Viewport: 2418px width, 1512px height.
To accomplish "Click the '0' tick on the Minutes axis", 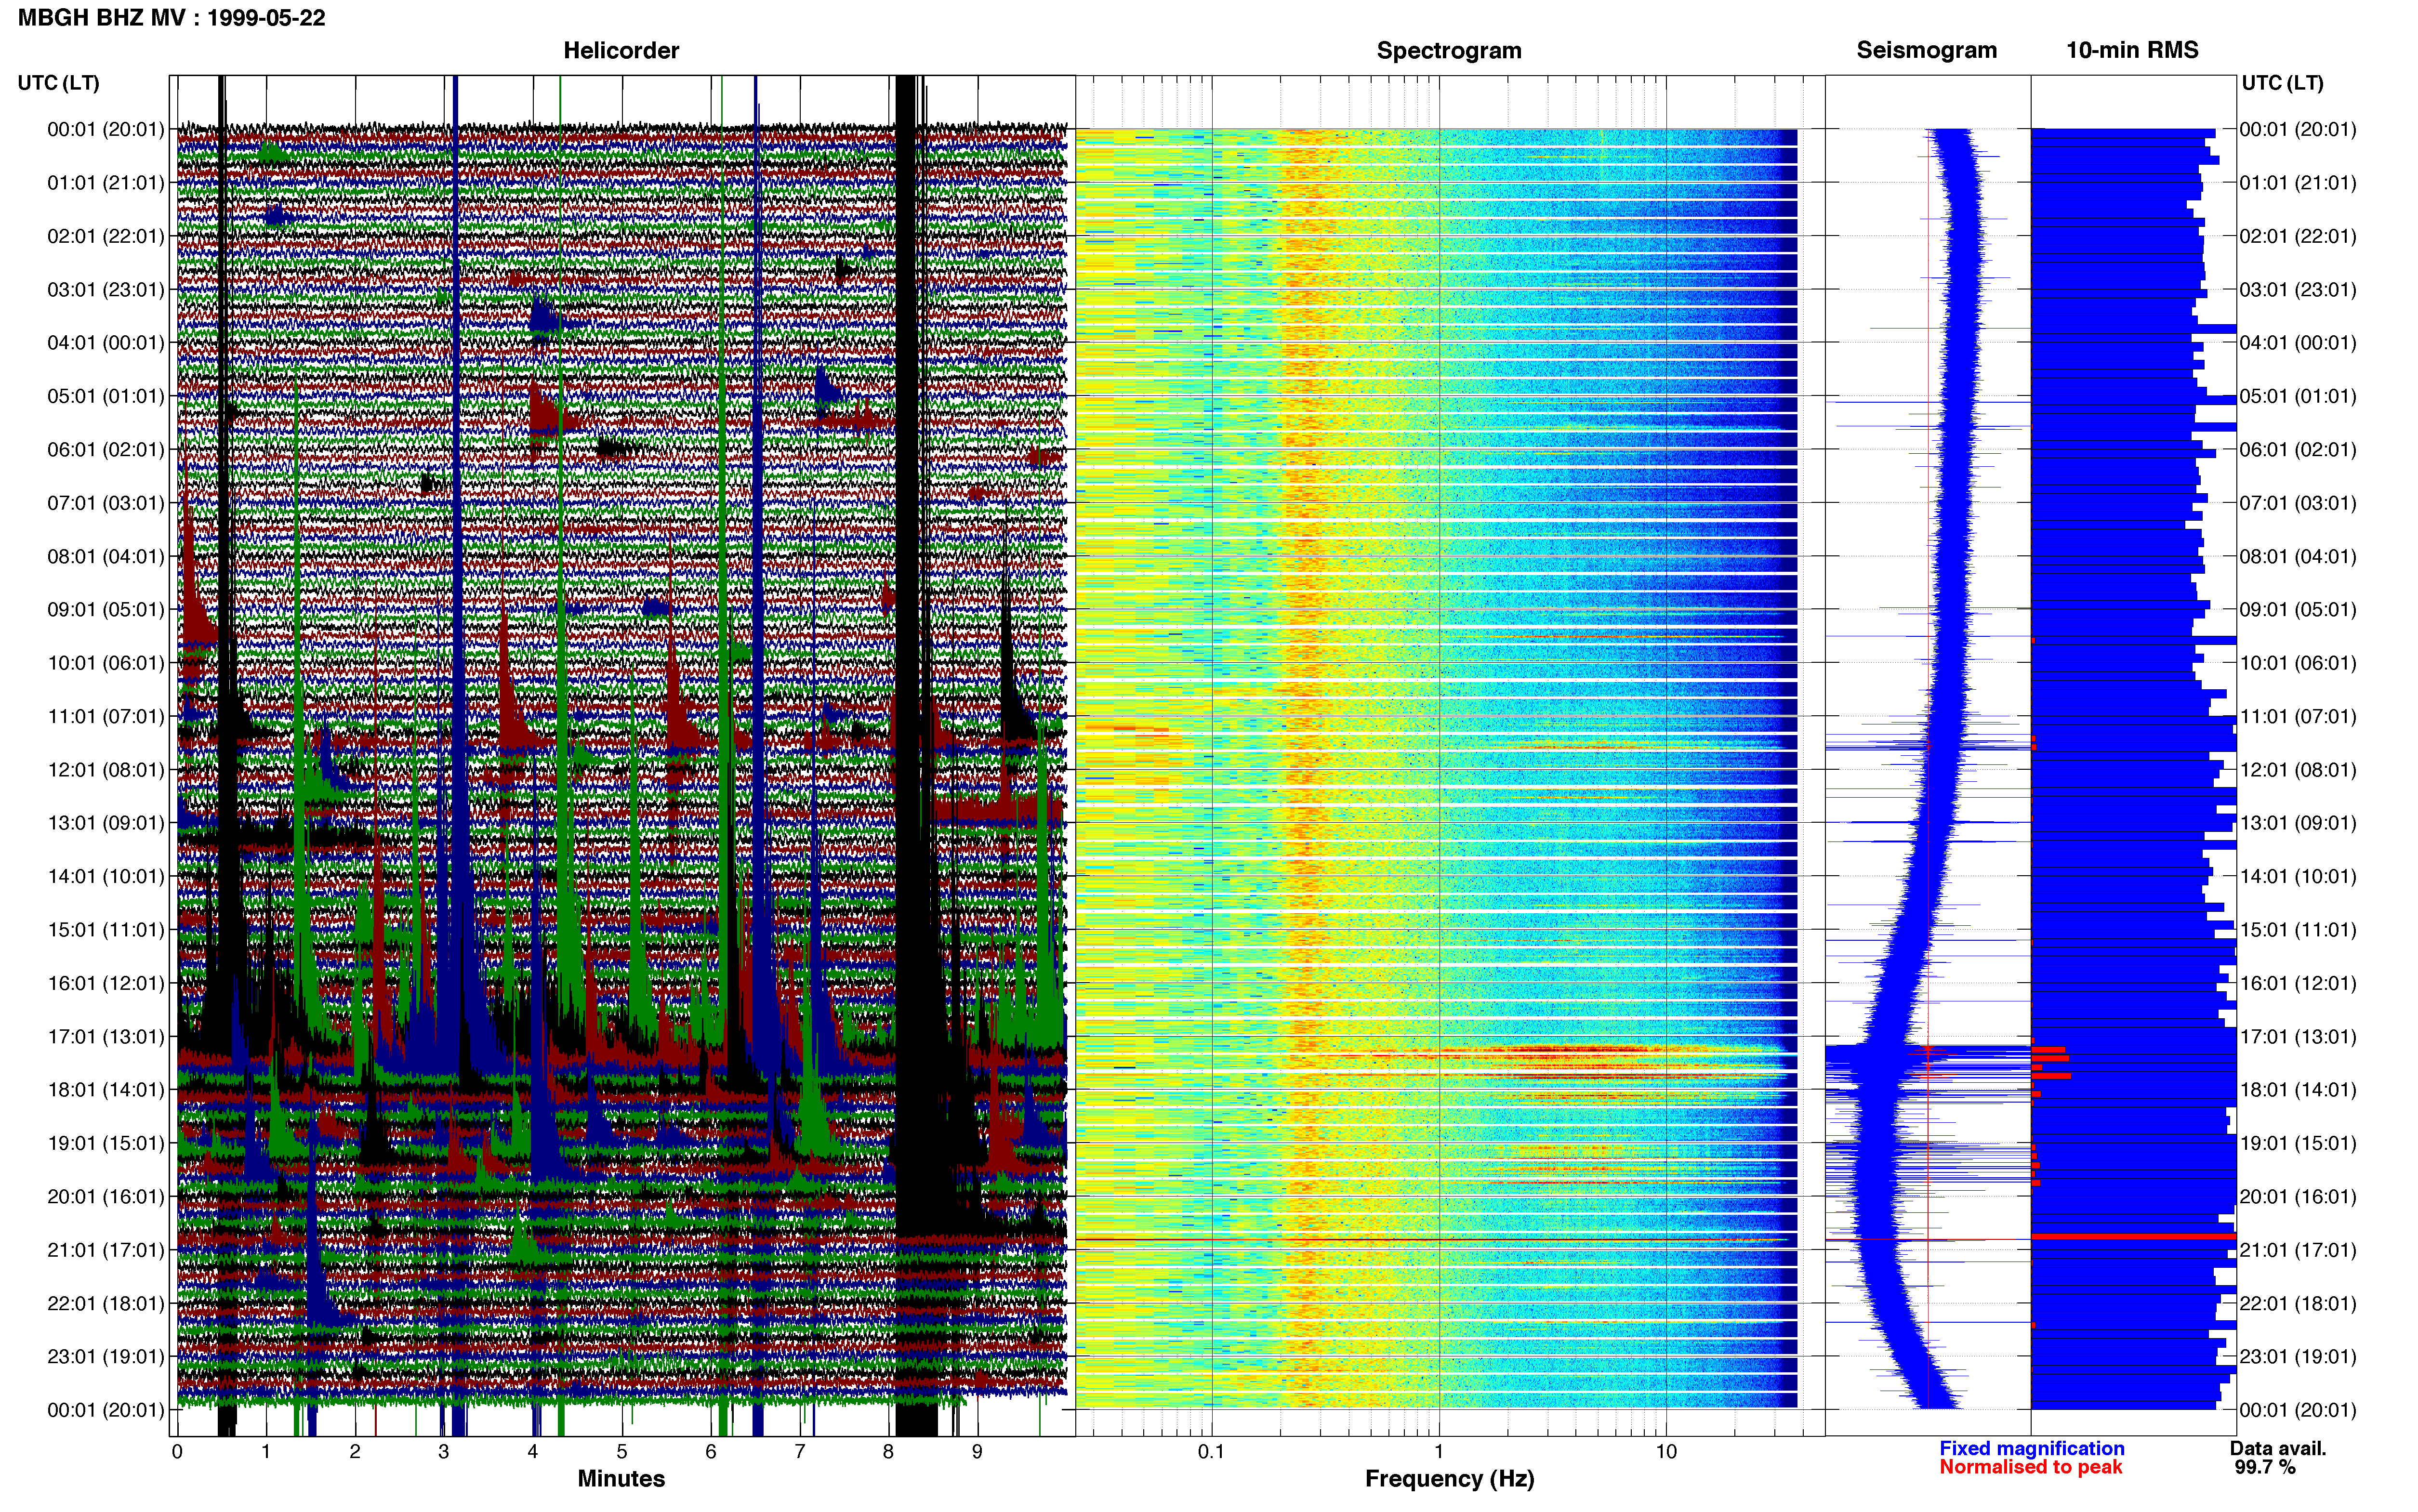I will coord(177,1452).
